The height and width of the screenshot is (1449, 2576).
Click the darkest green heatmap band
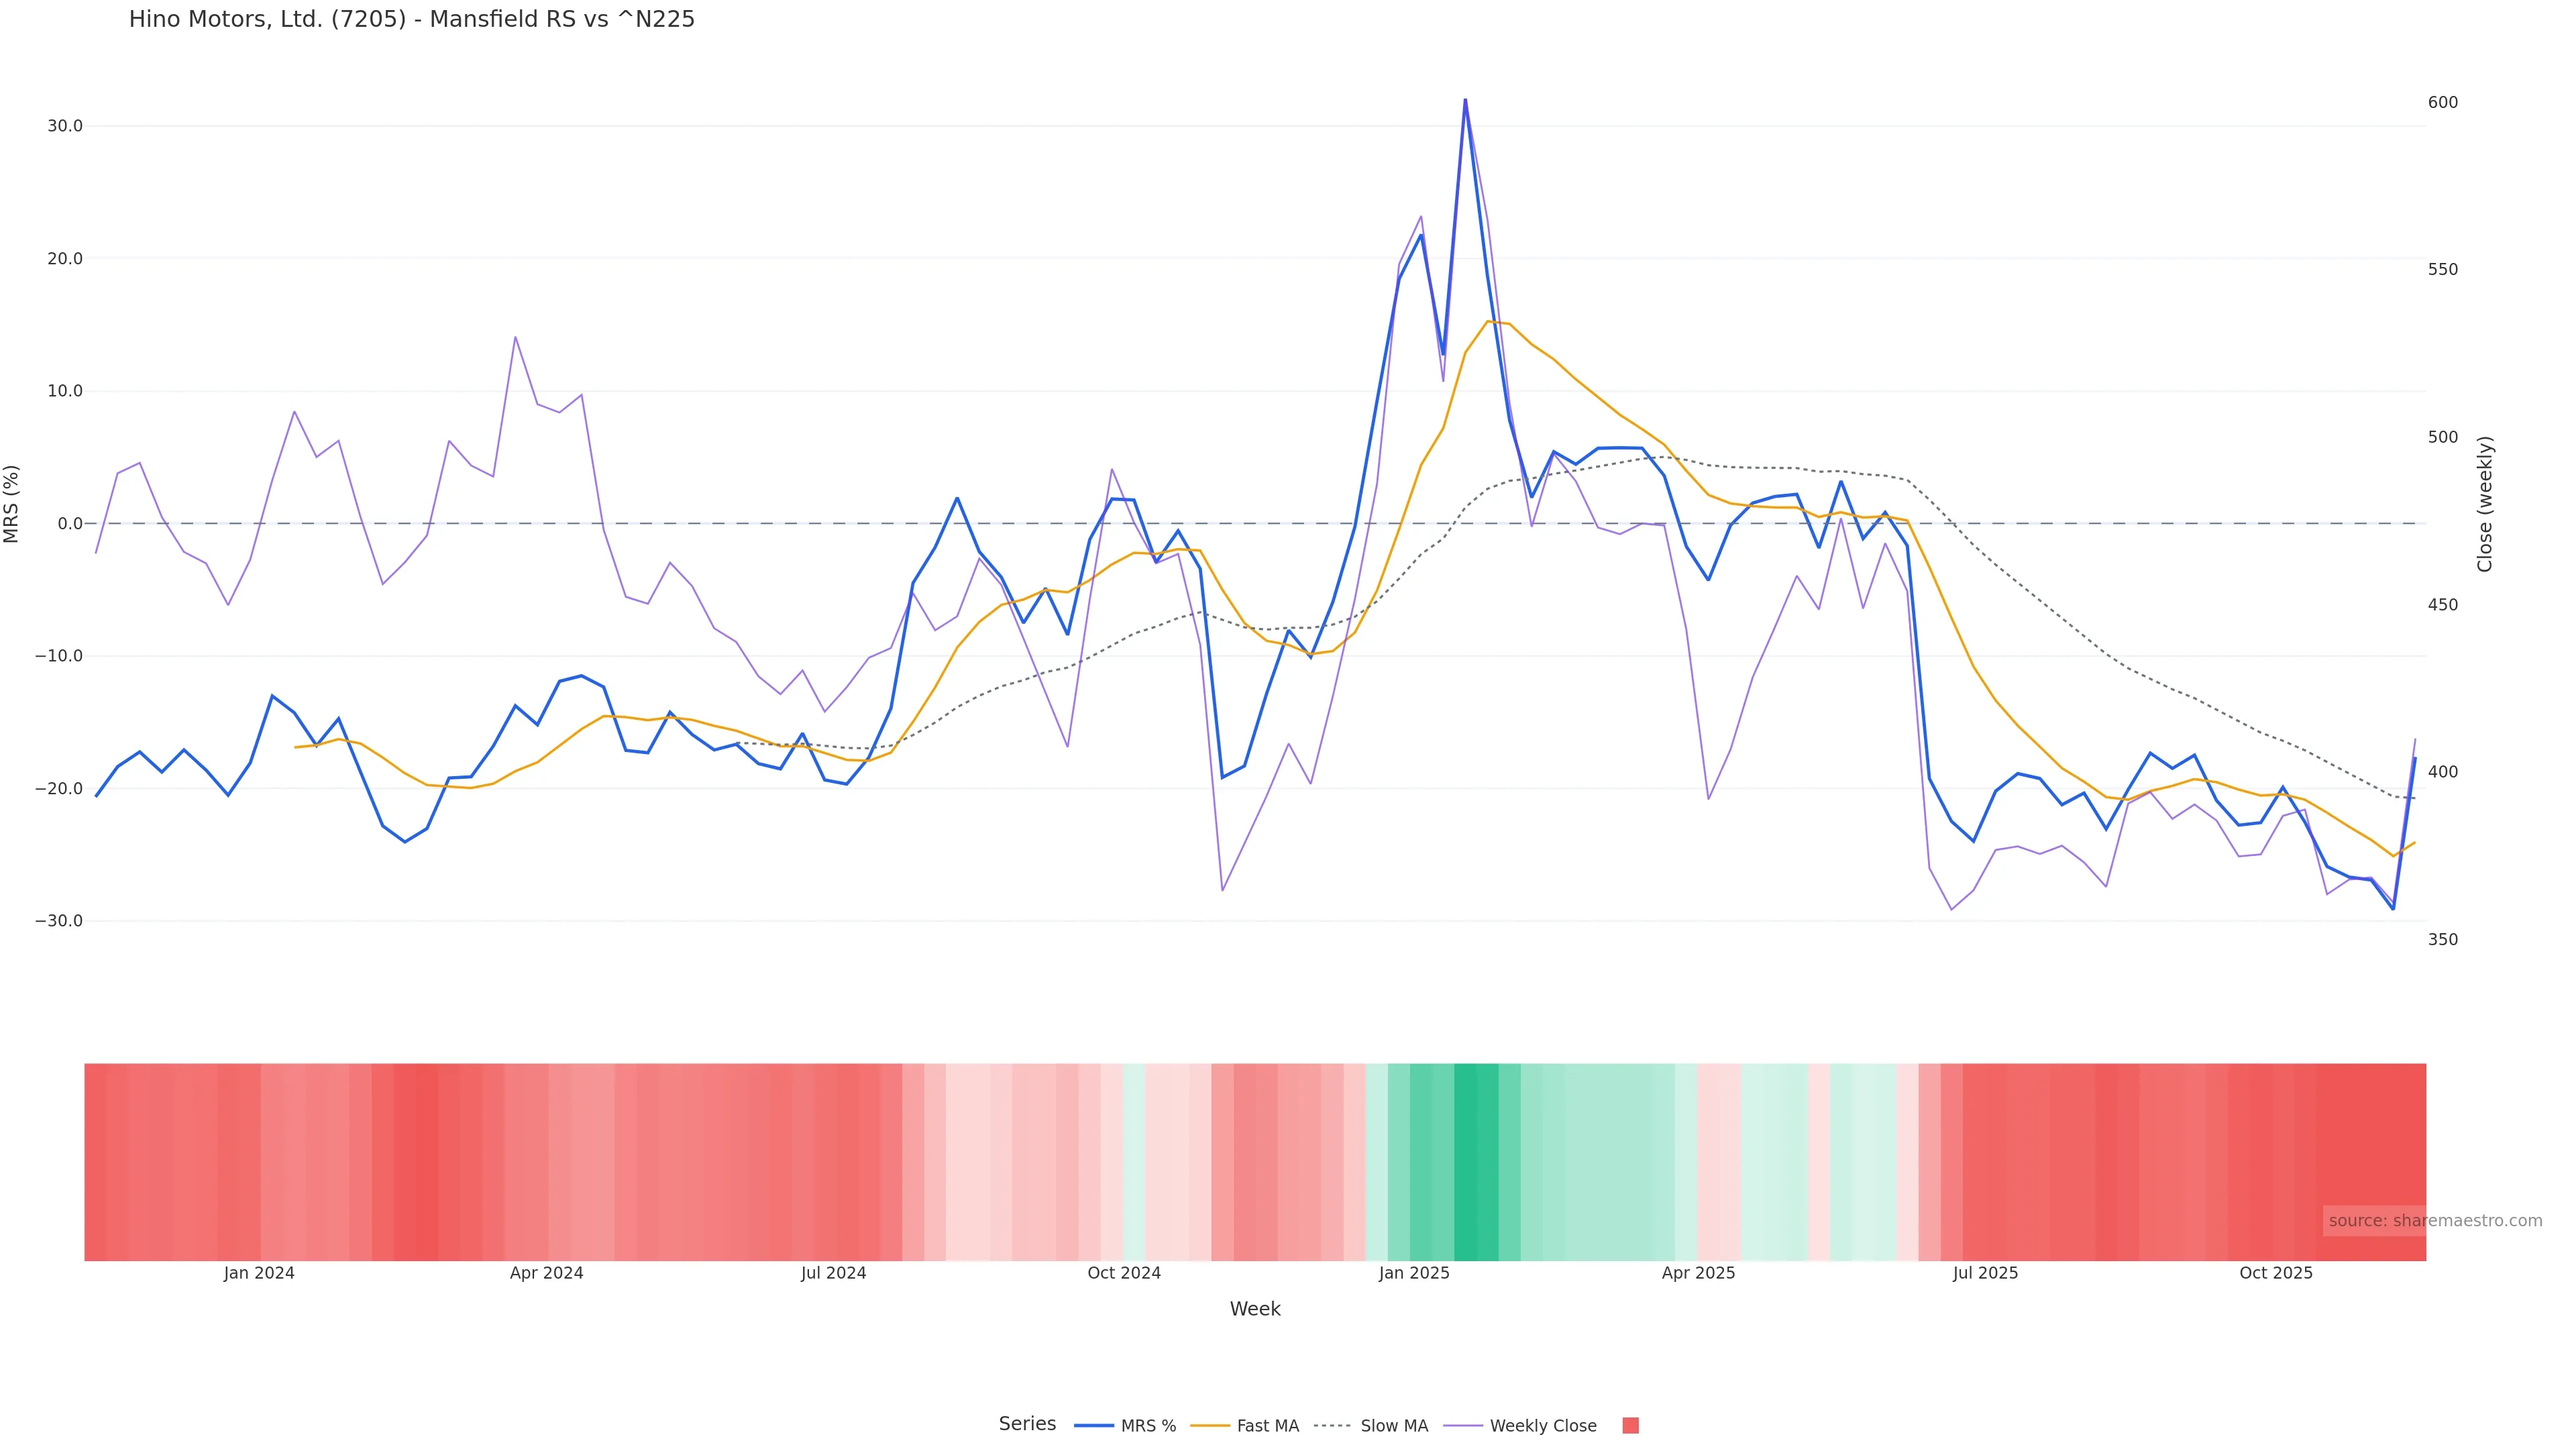1465,1161
